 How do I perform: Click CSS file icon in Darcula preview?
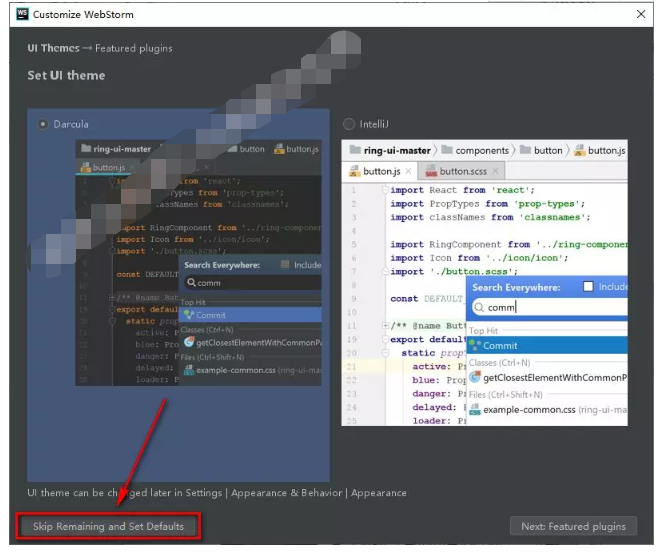189,370
